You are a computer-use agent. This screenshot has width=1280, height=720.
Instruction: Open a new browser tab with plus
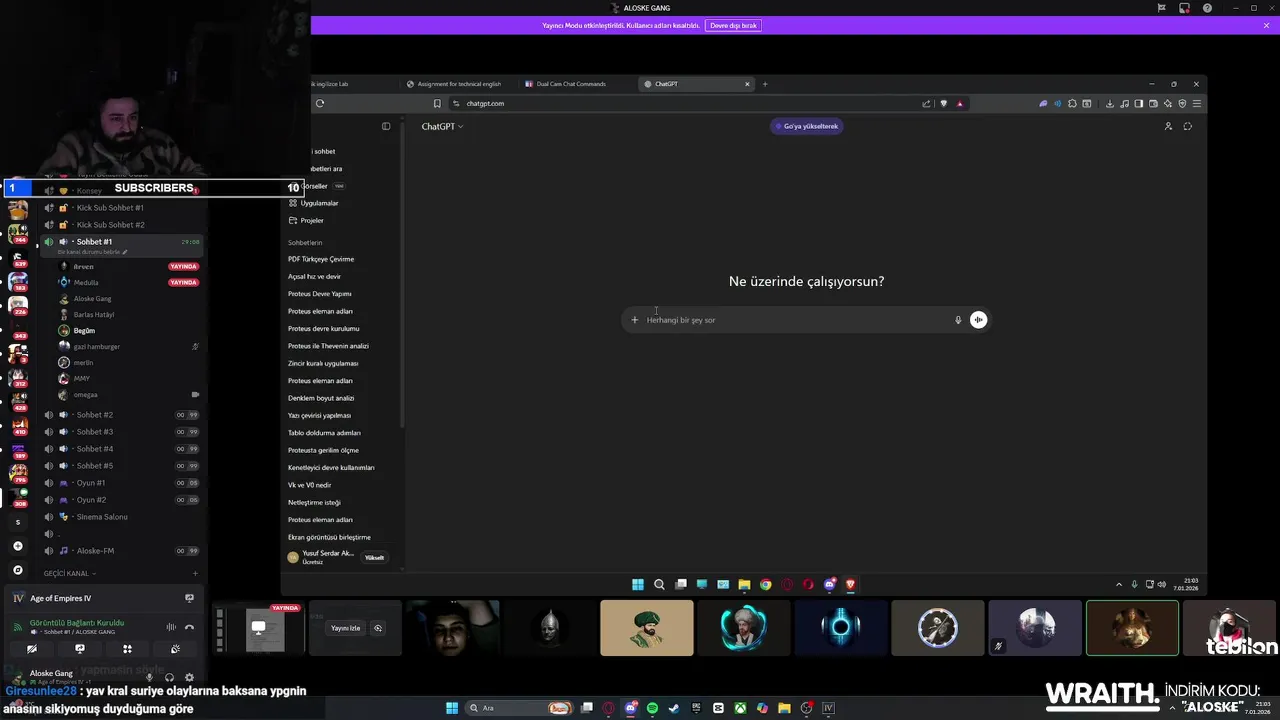pyautogui.click(x=765, y=84)
